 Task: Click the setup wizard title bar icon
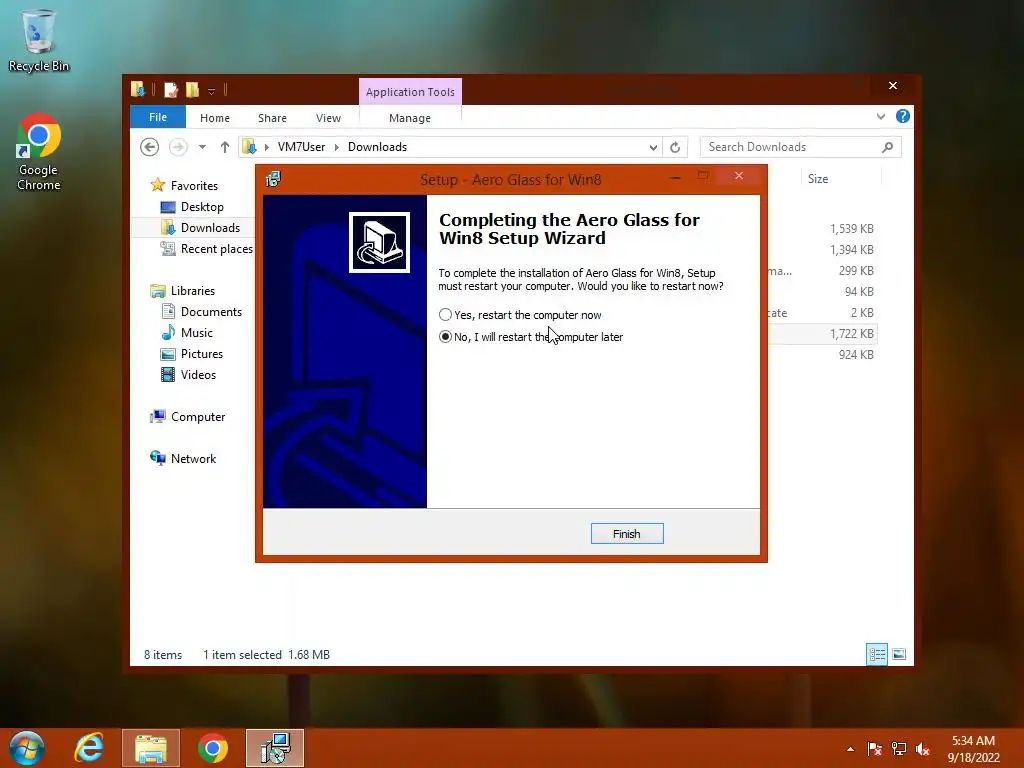273,179
